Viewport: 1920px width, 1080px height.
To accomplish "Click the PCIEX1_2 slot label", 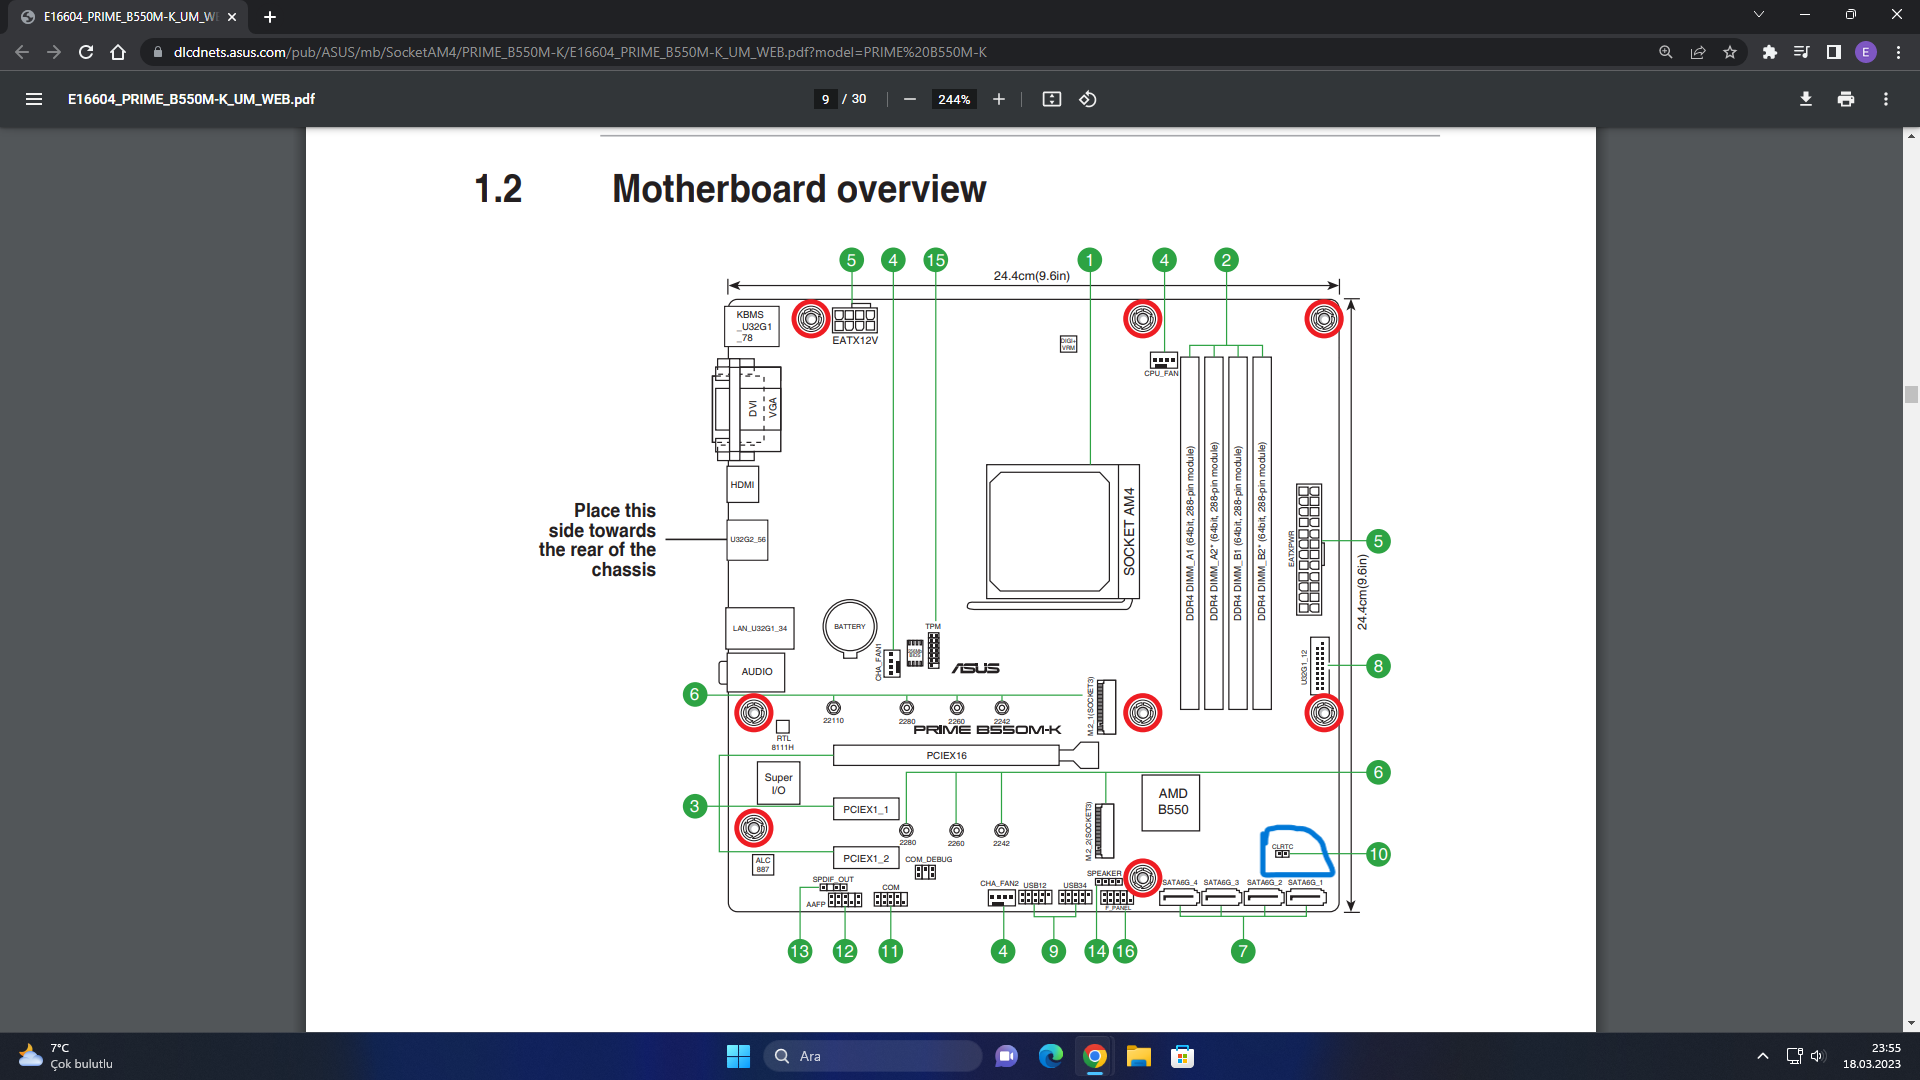I will point(865,859).
